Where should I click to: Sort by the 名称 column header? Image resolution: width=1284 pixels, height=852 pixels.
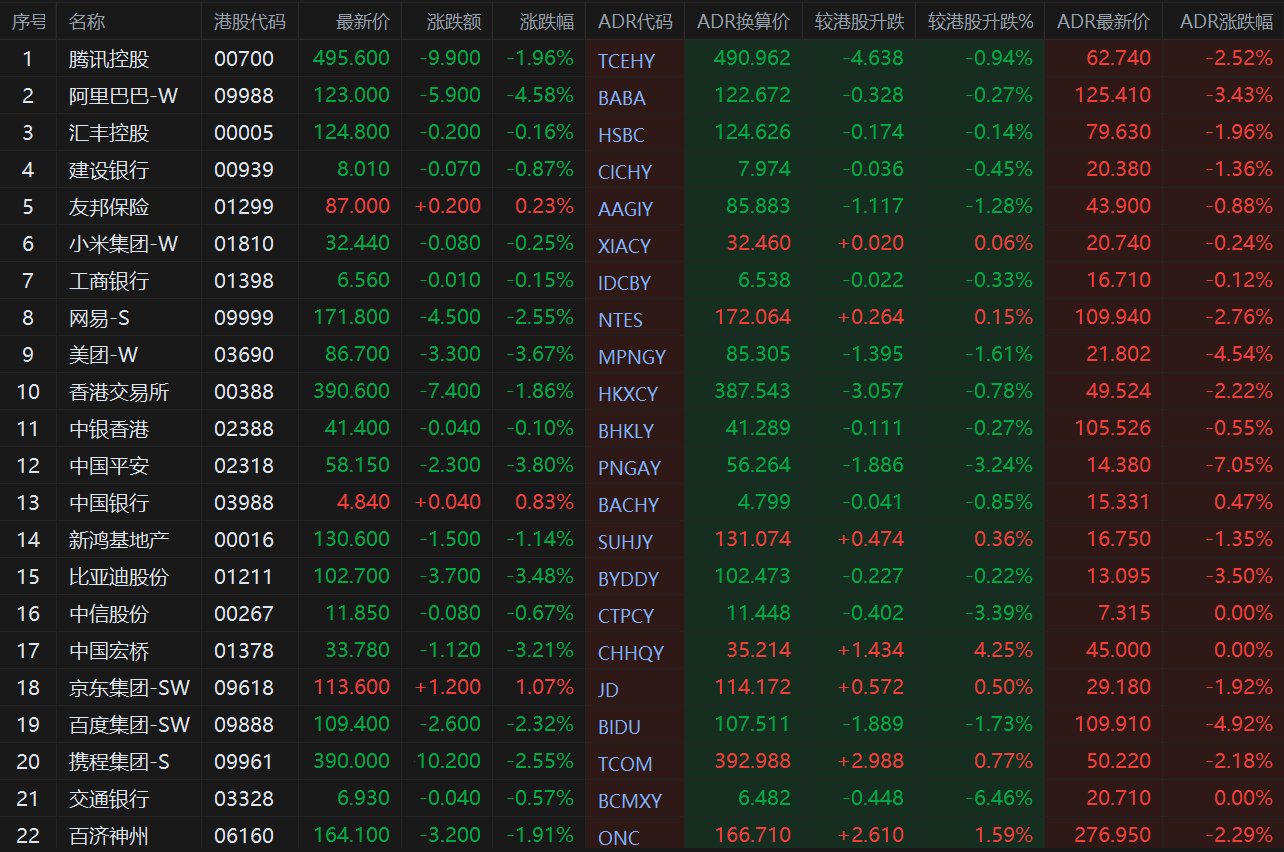(x=87, y=21)
